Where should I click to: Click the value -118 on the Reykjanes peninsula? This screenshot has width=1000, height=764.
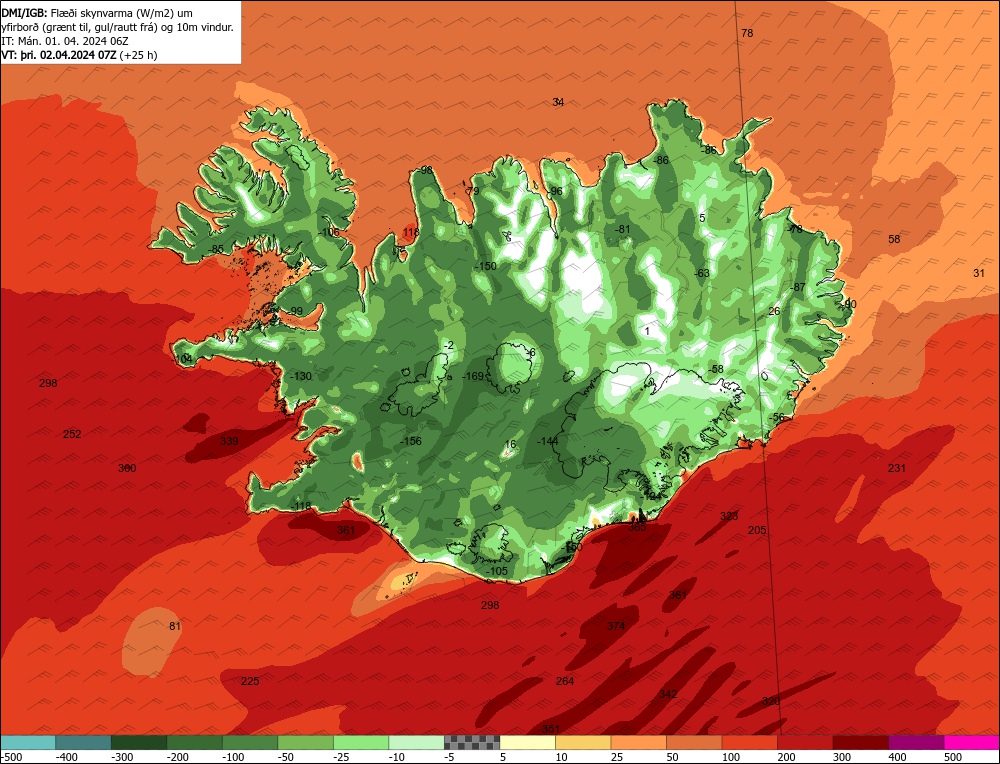pos(300,506)
